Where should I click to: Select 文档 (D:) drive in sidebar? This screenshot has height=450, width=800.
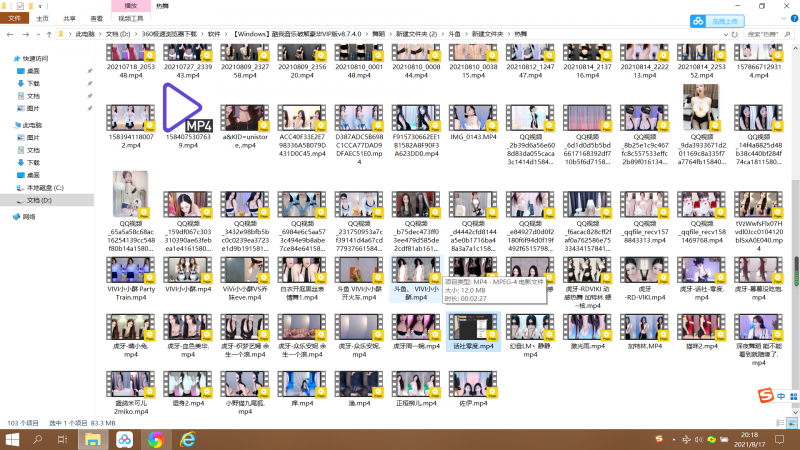40,200
